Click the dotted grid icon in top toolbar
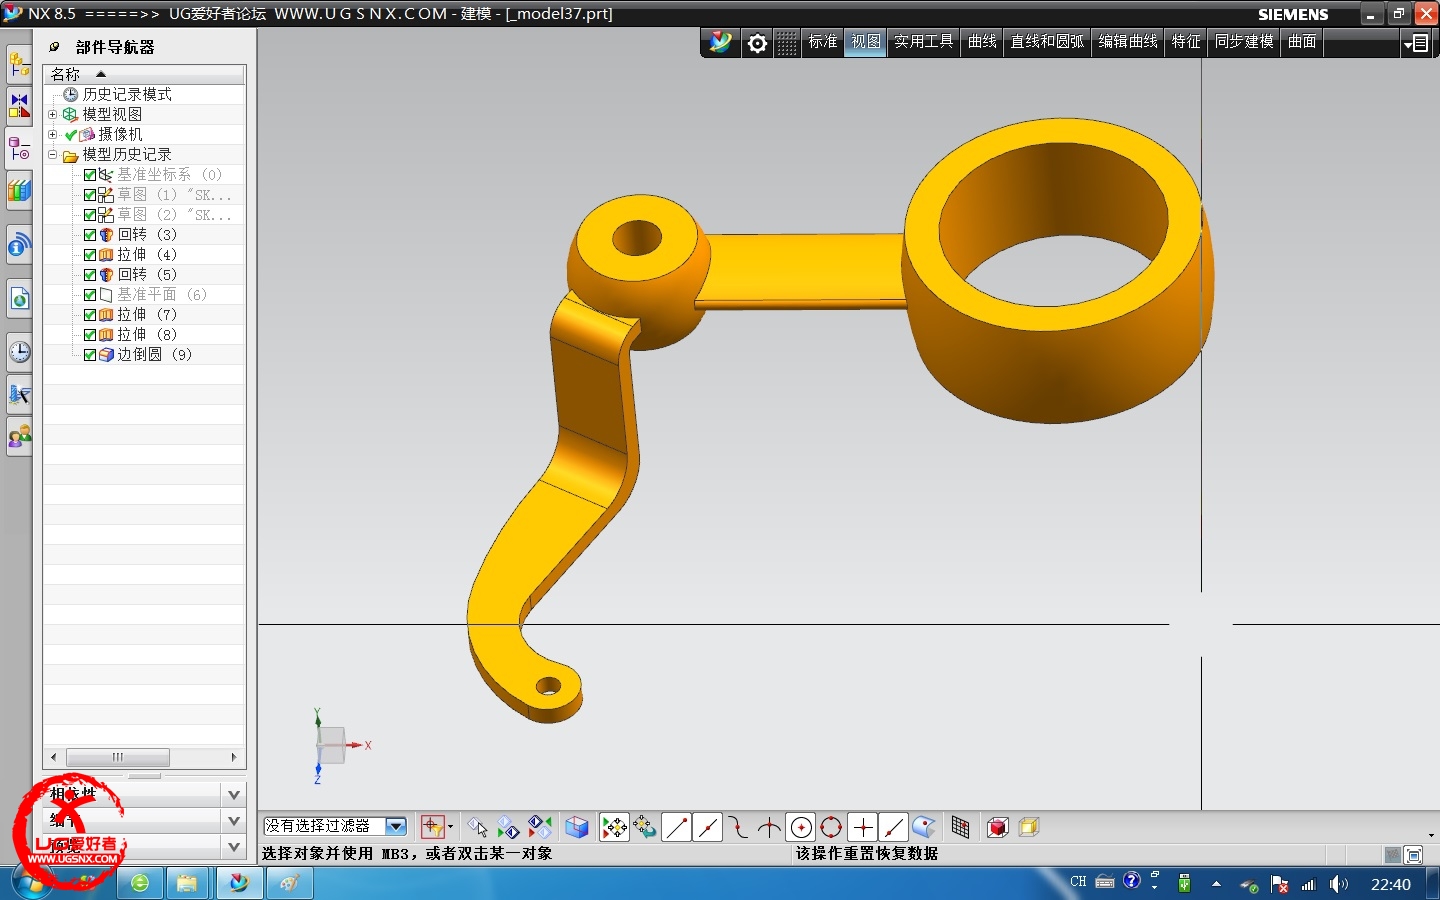The height and width of the screenshot is (900, 1440). tap(788, 43)
